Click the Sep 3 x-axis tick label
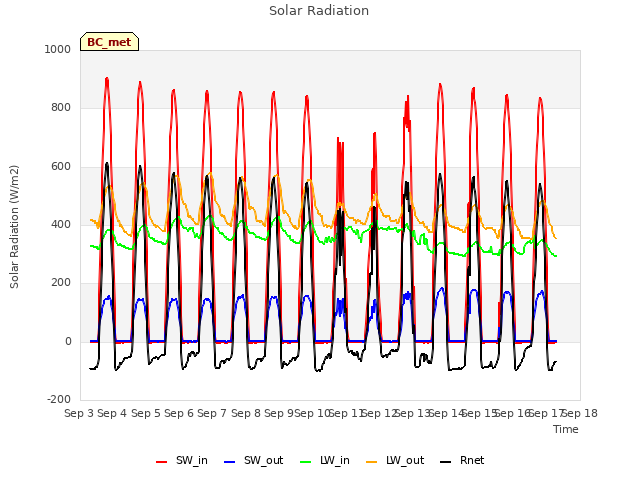 [79, 413]
